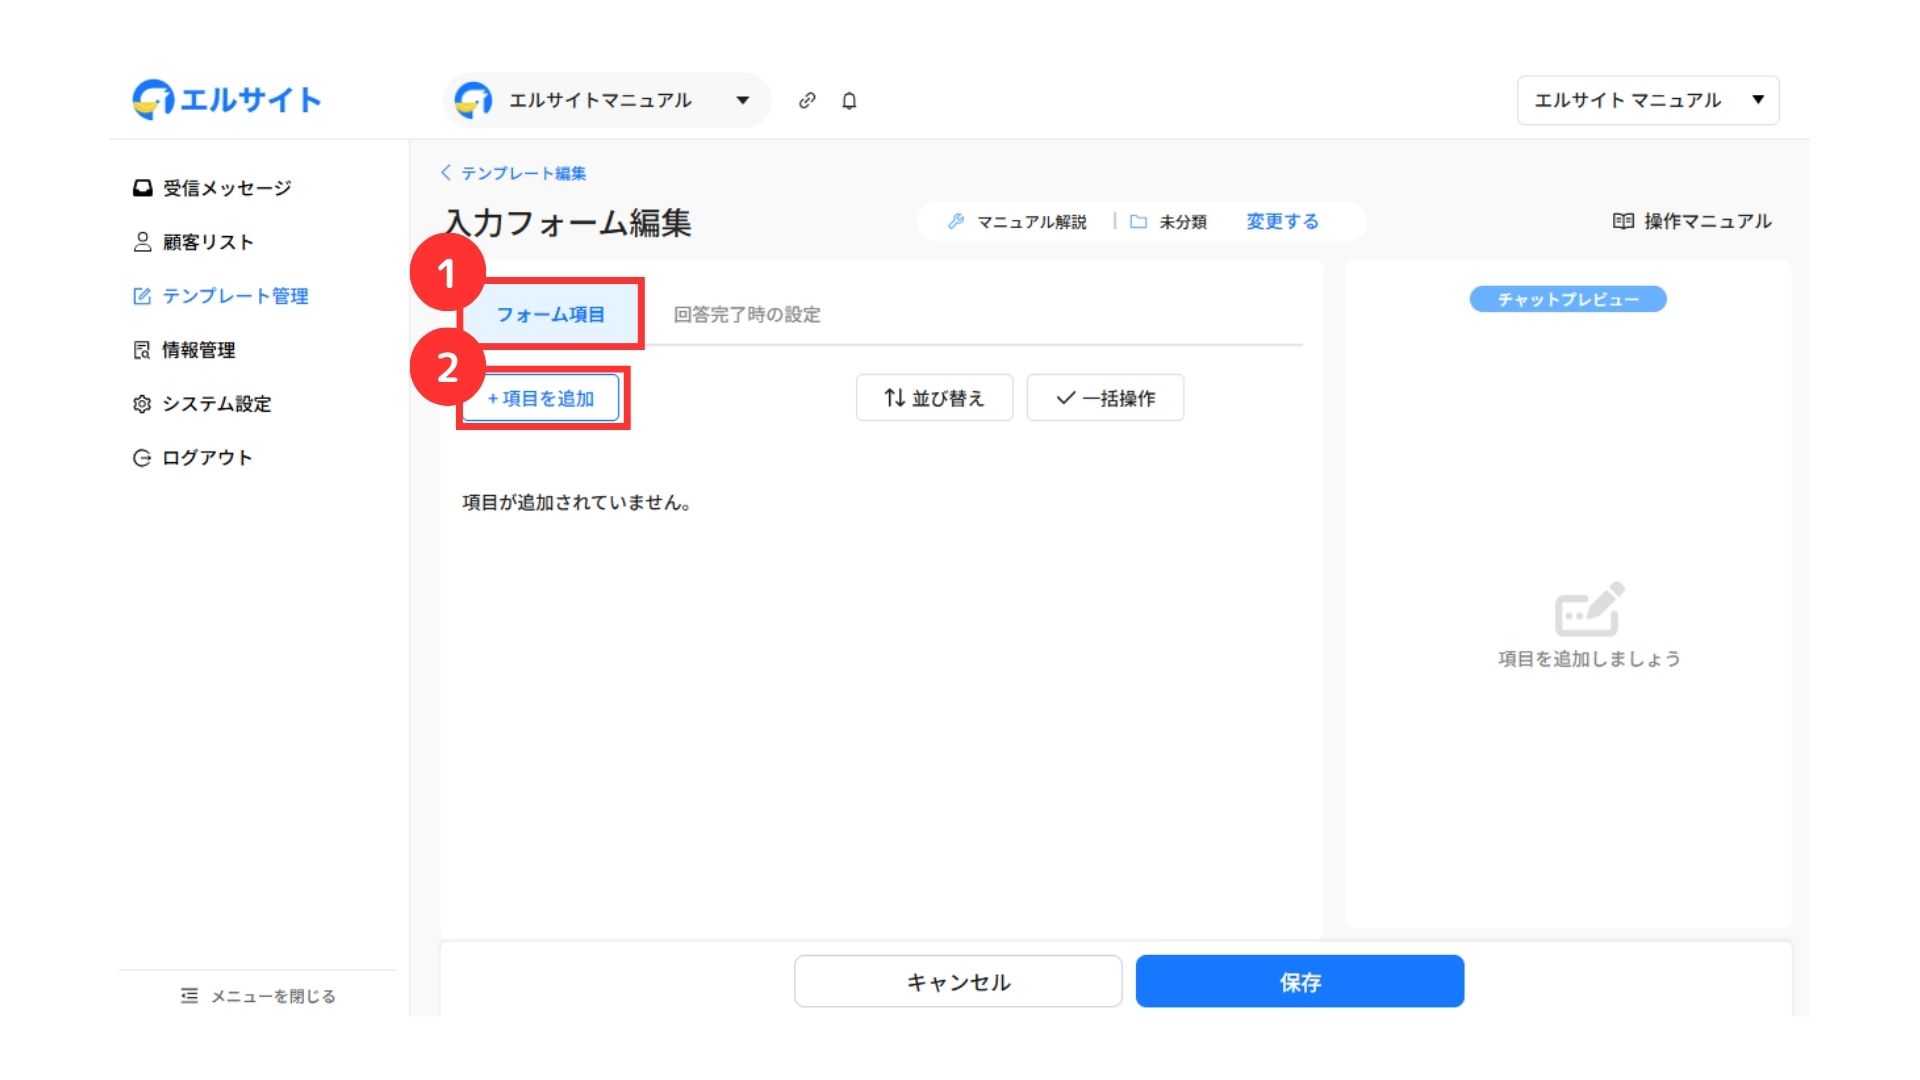Open 受信メッセージ inbox in sidebar
The height and width of the screenshot is (1080, 1920).
(213, 188)
